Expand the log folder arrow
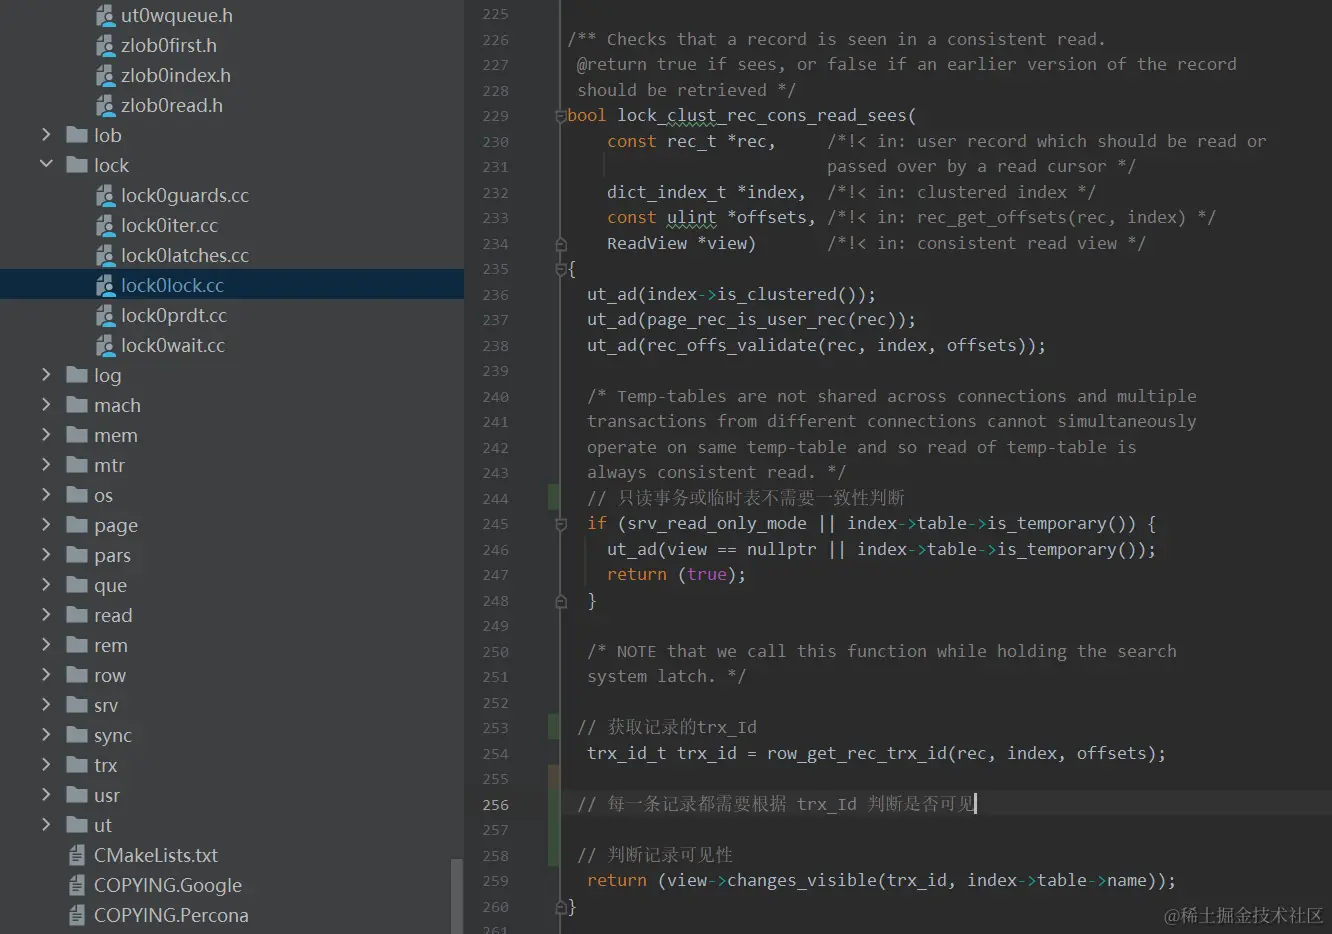 pyautogui.click(x=46, y=374)
